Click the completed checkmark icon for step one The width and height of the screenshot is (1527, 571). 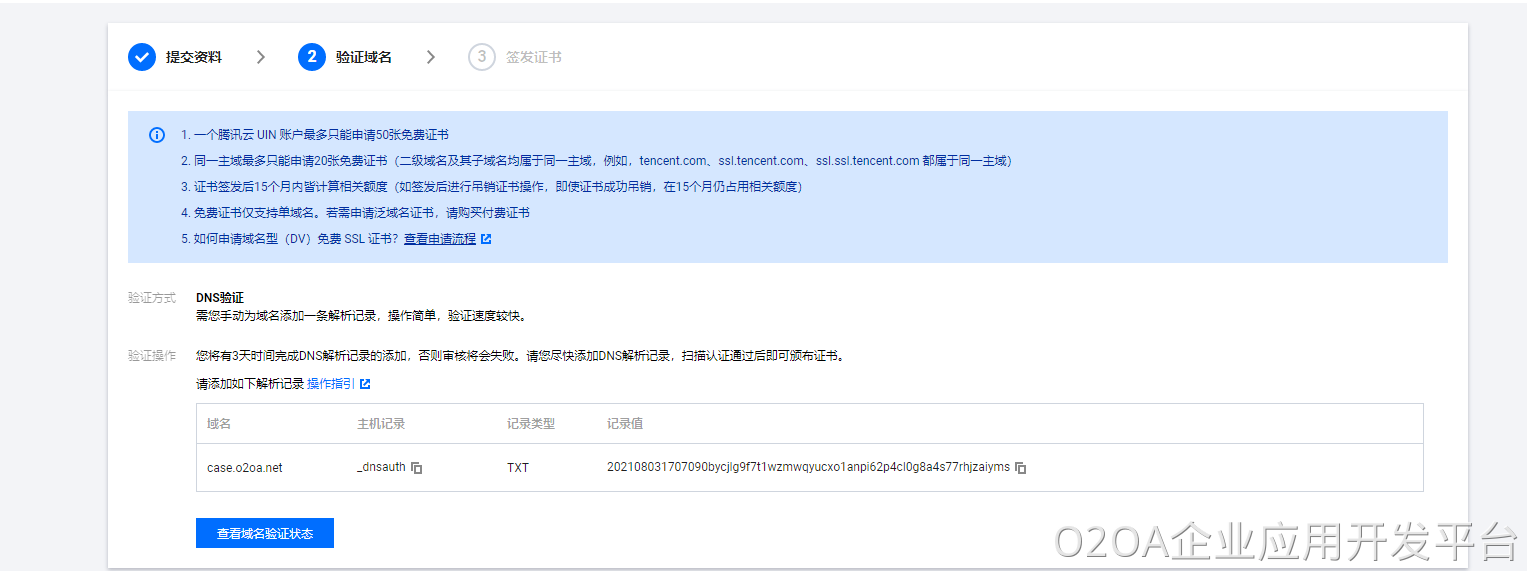142,57
